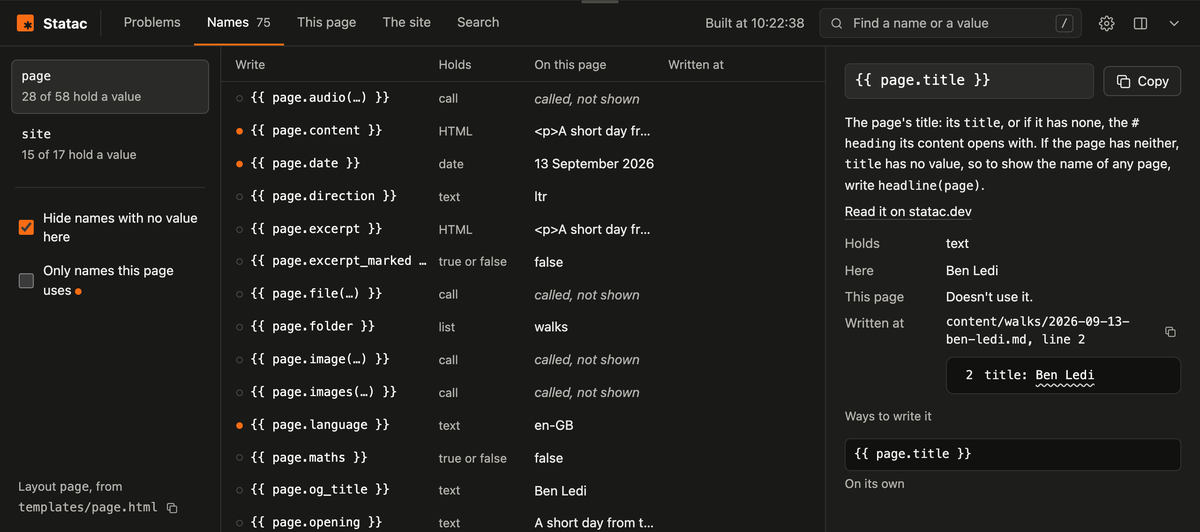Click the 13 September 2026 value
This screenshot has width=1200, height=532.
click(x=594, y=163)
